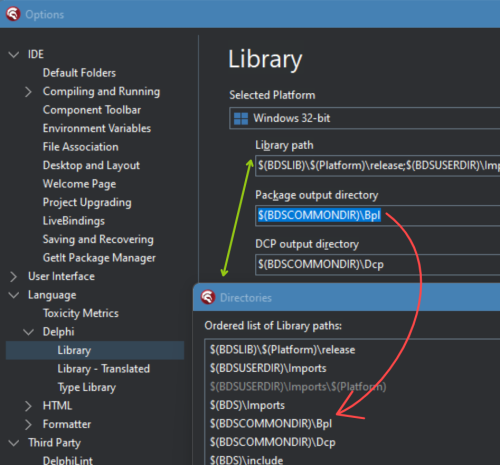
Task: Select Default Folders in the options tree
Action: (79, 73)
